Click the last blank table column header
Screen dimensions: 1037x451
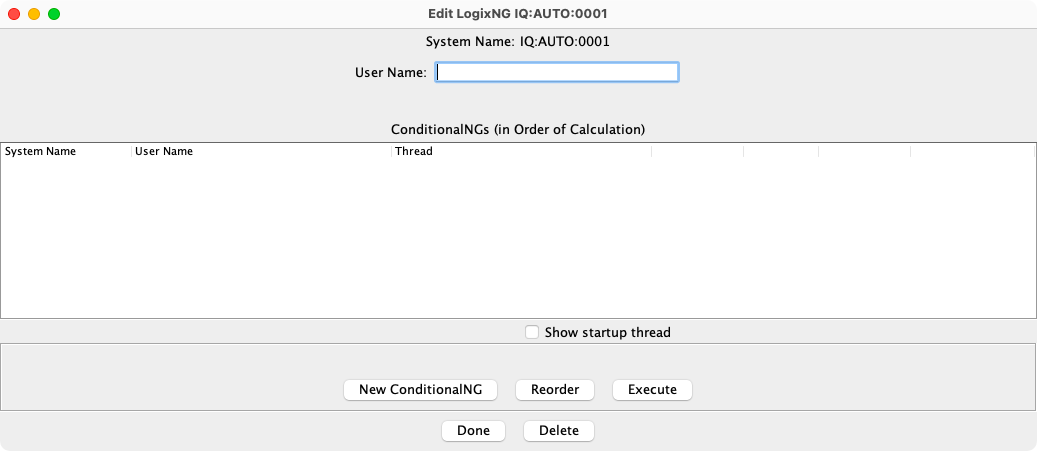(x=972, y=151)
